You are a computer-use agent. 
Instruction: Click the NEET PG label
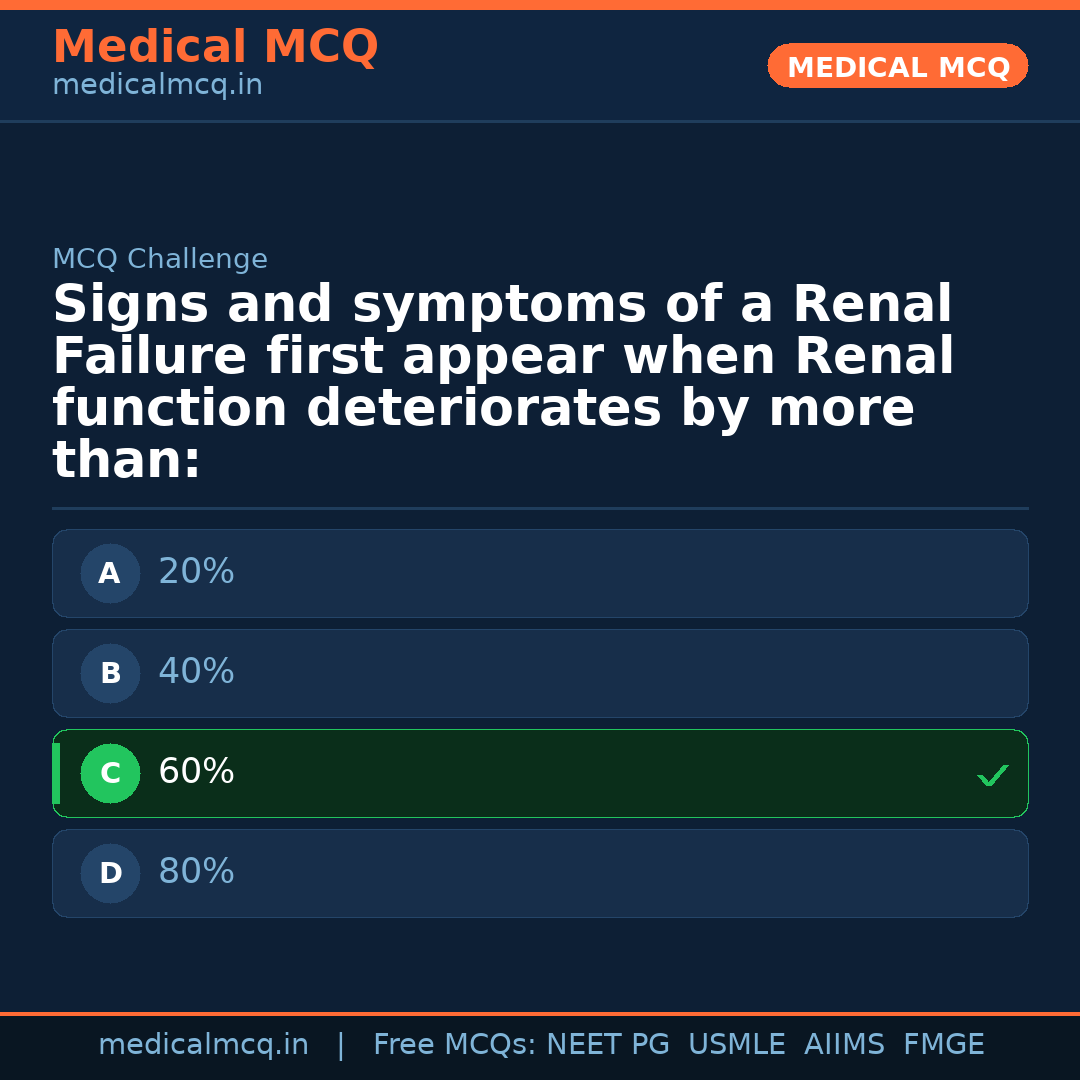click(607, 1043)
